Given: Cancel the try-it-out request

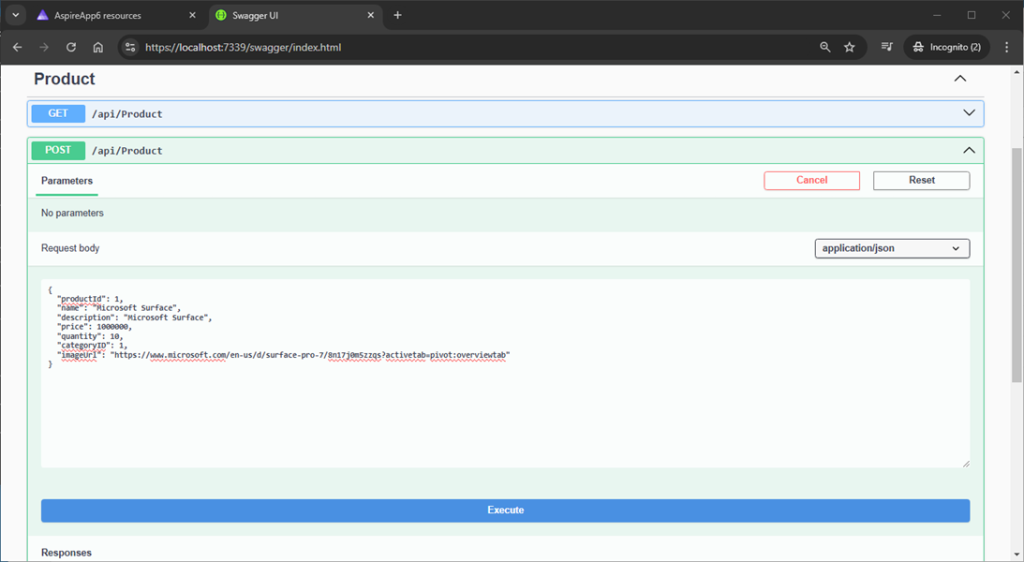Looking at the screenshot, I should (812, 180).
